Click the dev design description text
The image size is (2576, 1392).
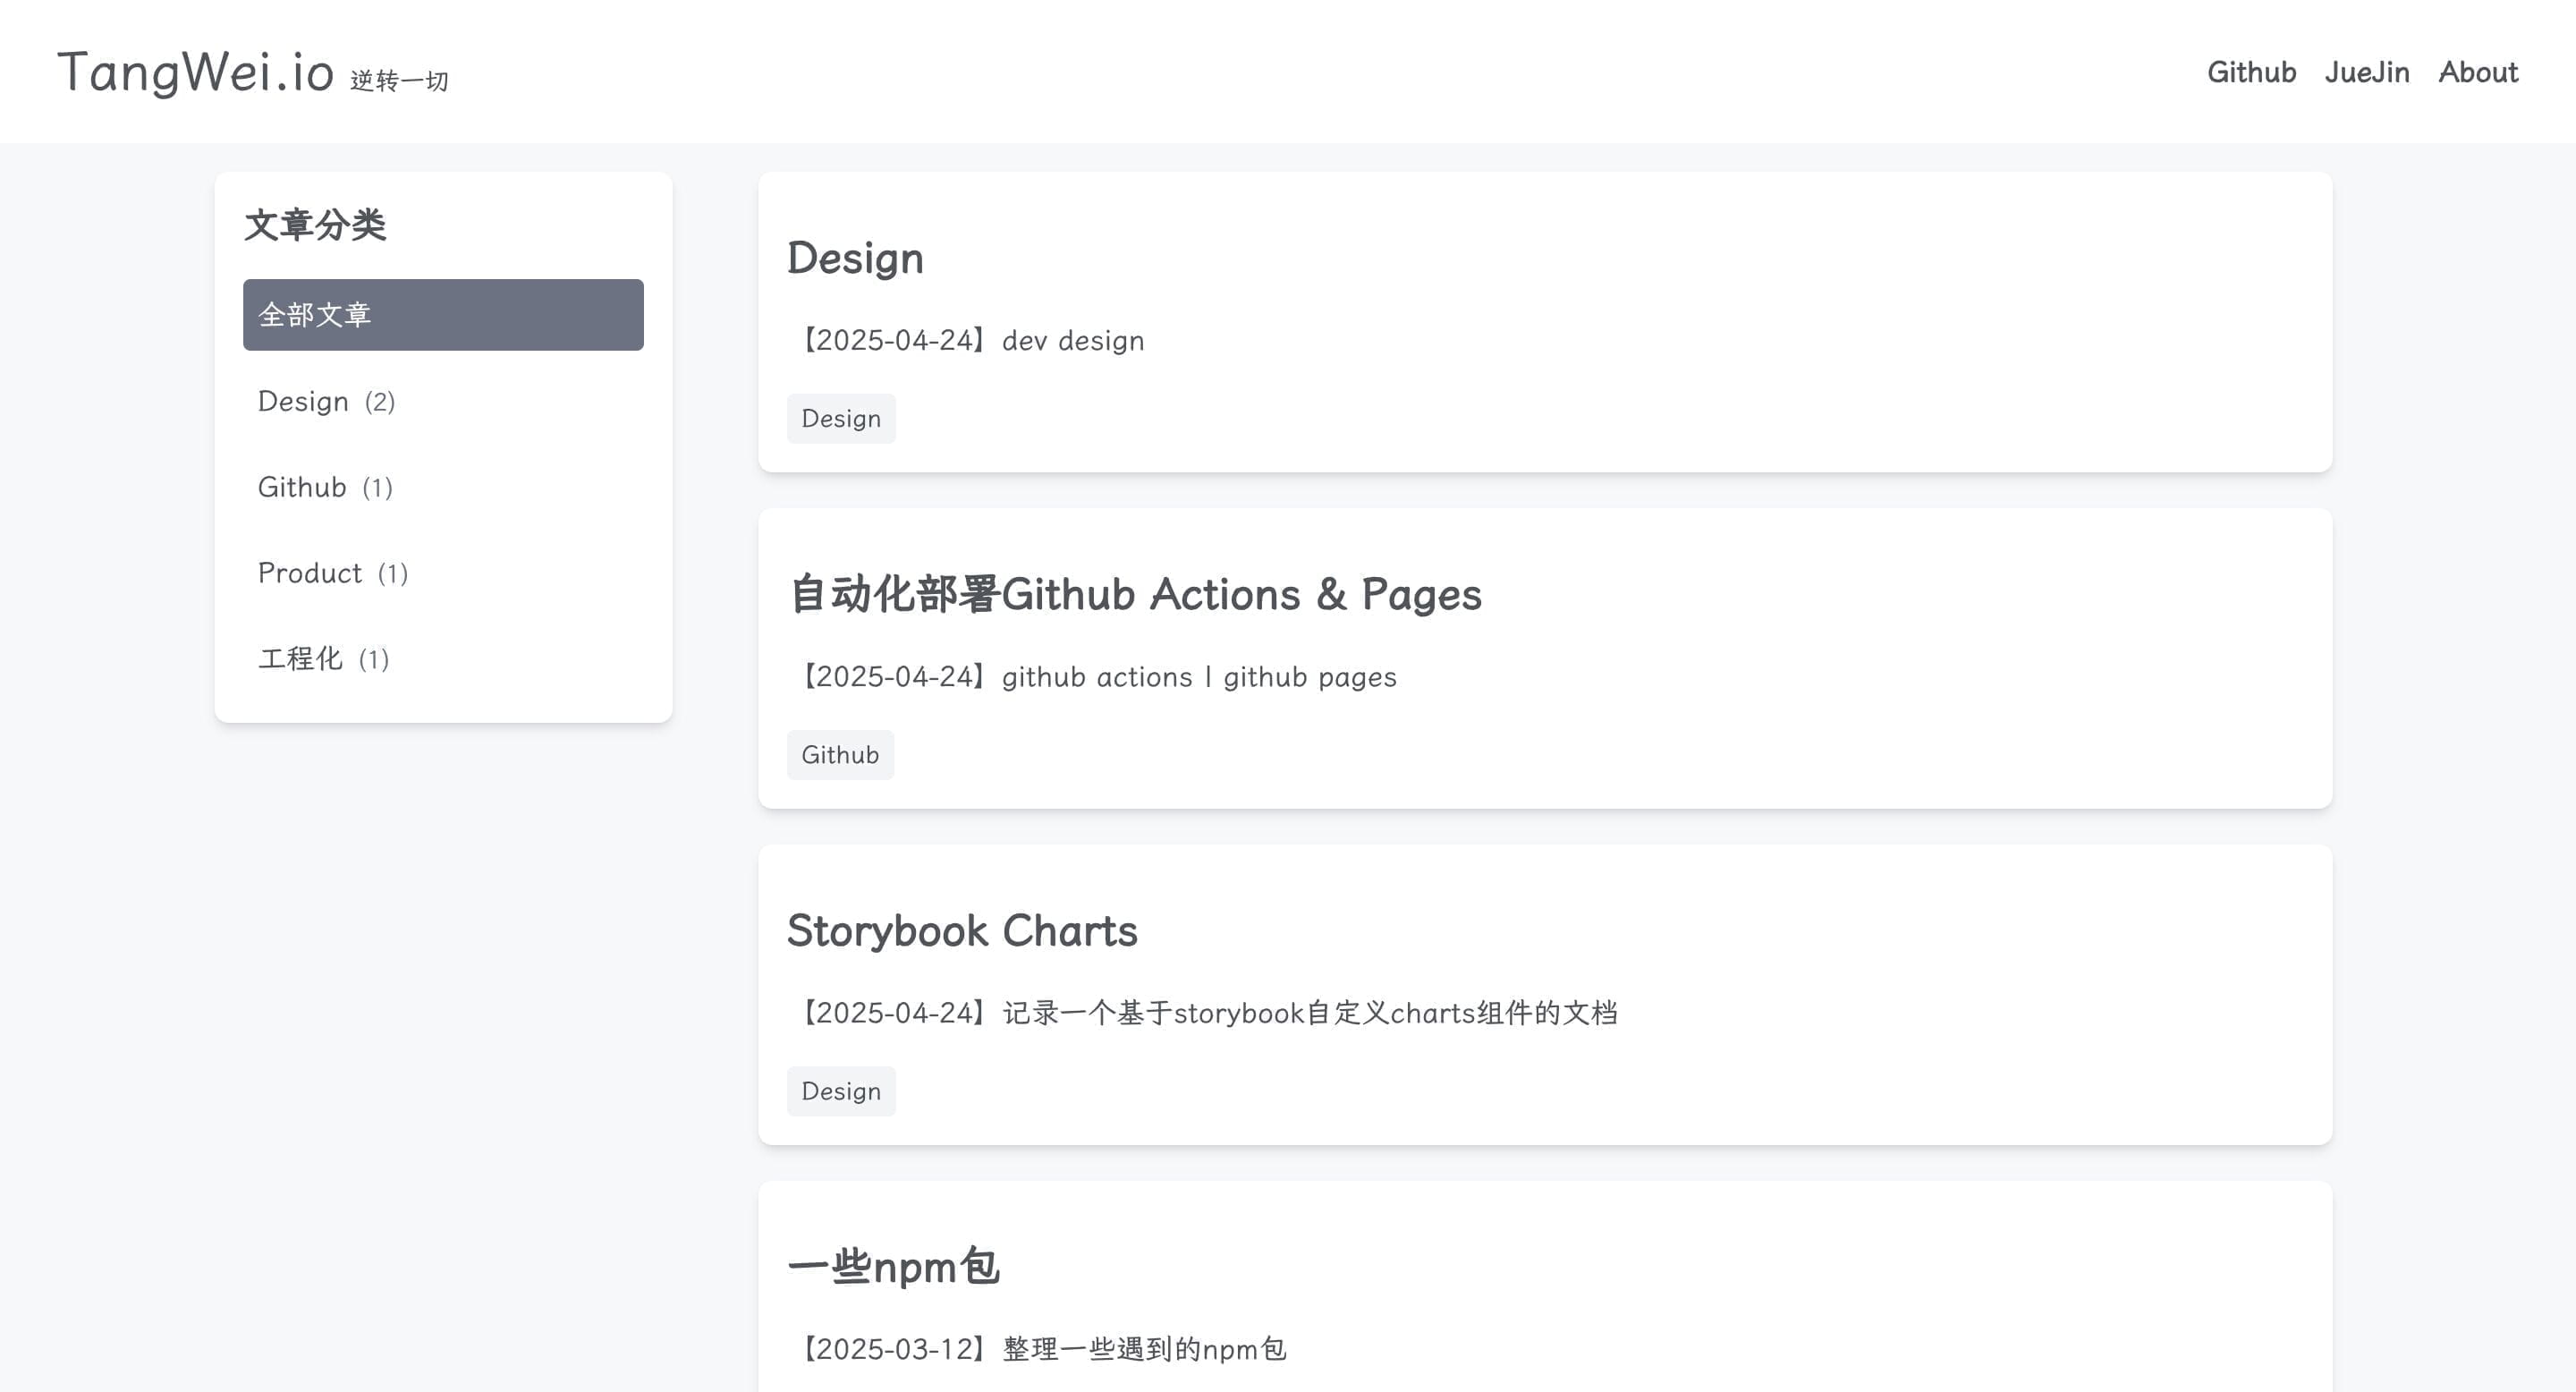(1072, 340)
